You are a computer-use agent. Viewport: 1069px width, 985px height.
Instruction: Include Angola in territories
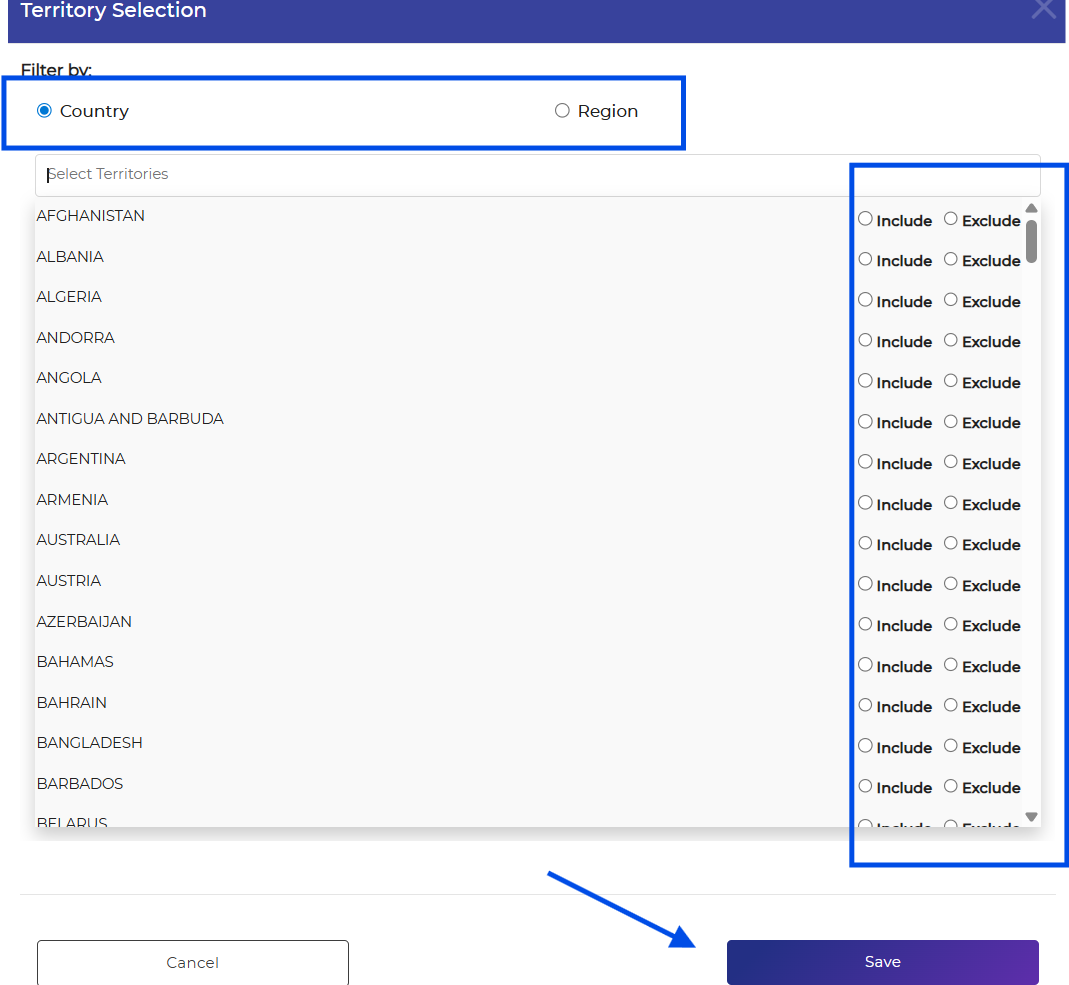[866, 381]
